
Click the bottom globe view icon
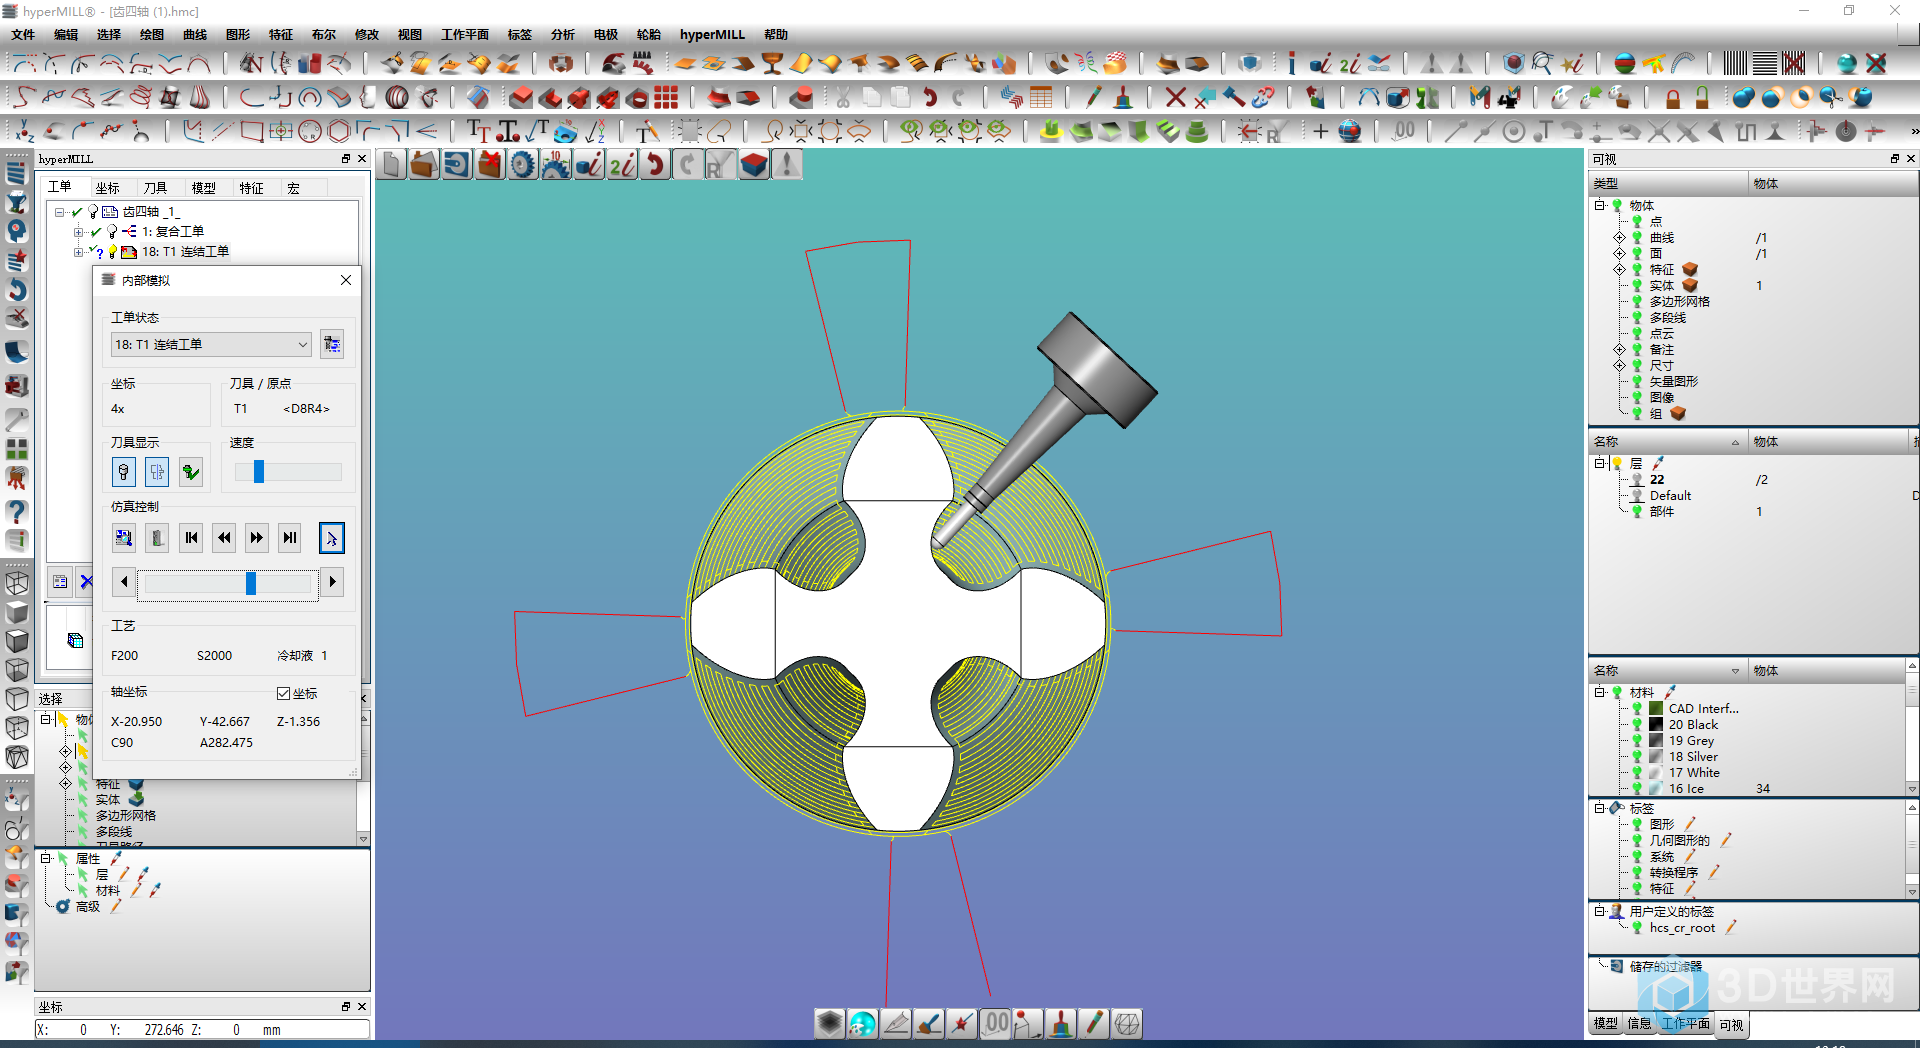(862, 1023)
